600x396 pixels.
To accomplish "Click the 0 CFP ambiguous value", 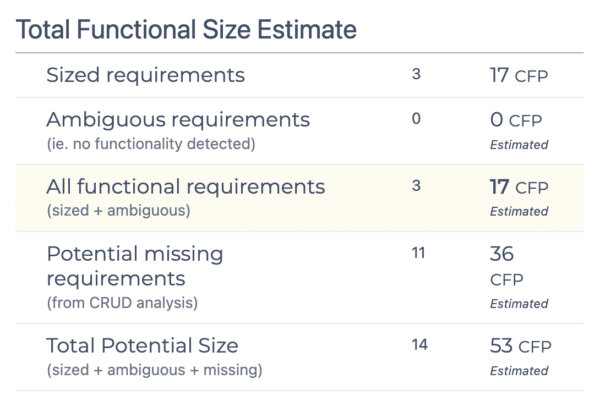I will 516,120.
